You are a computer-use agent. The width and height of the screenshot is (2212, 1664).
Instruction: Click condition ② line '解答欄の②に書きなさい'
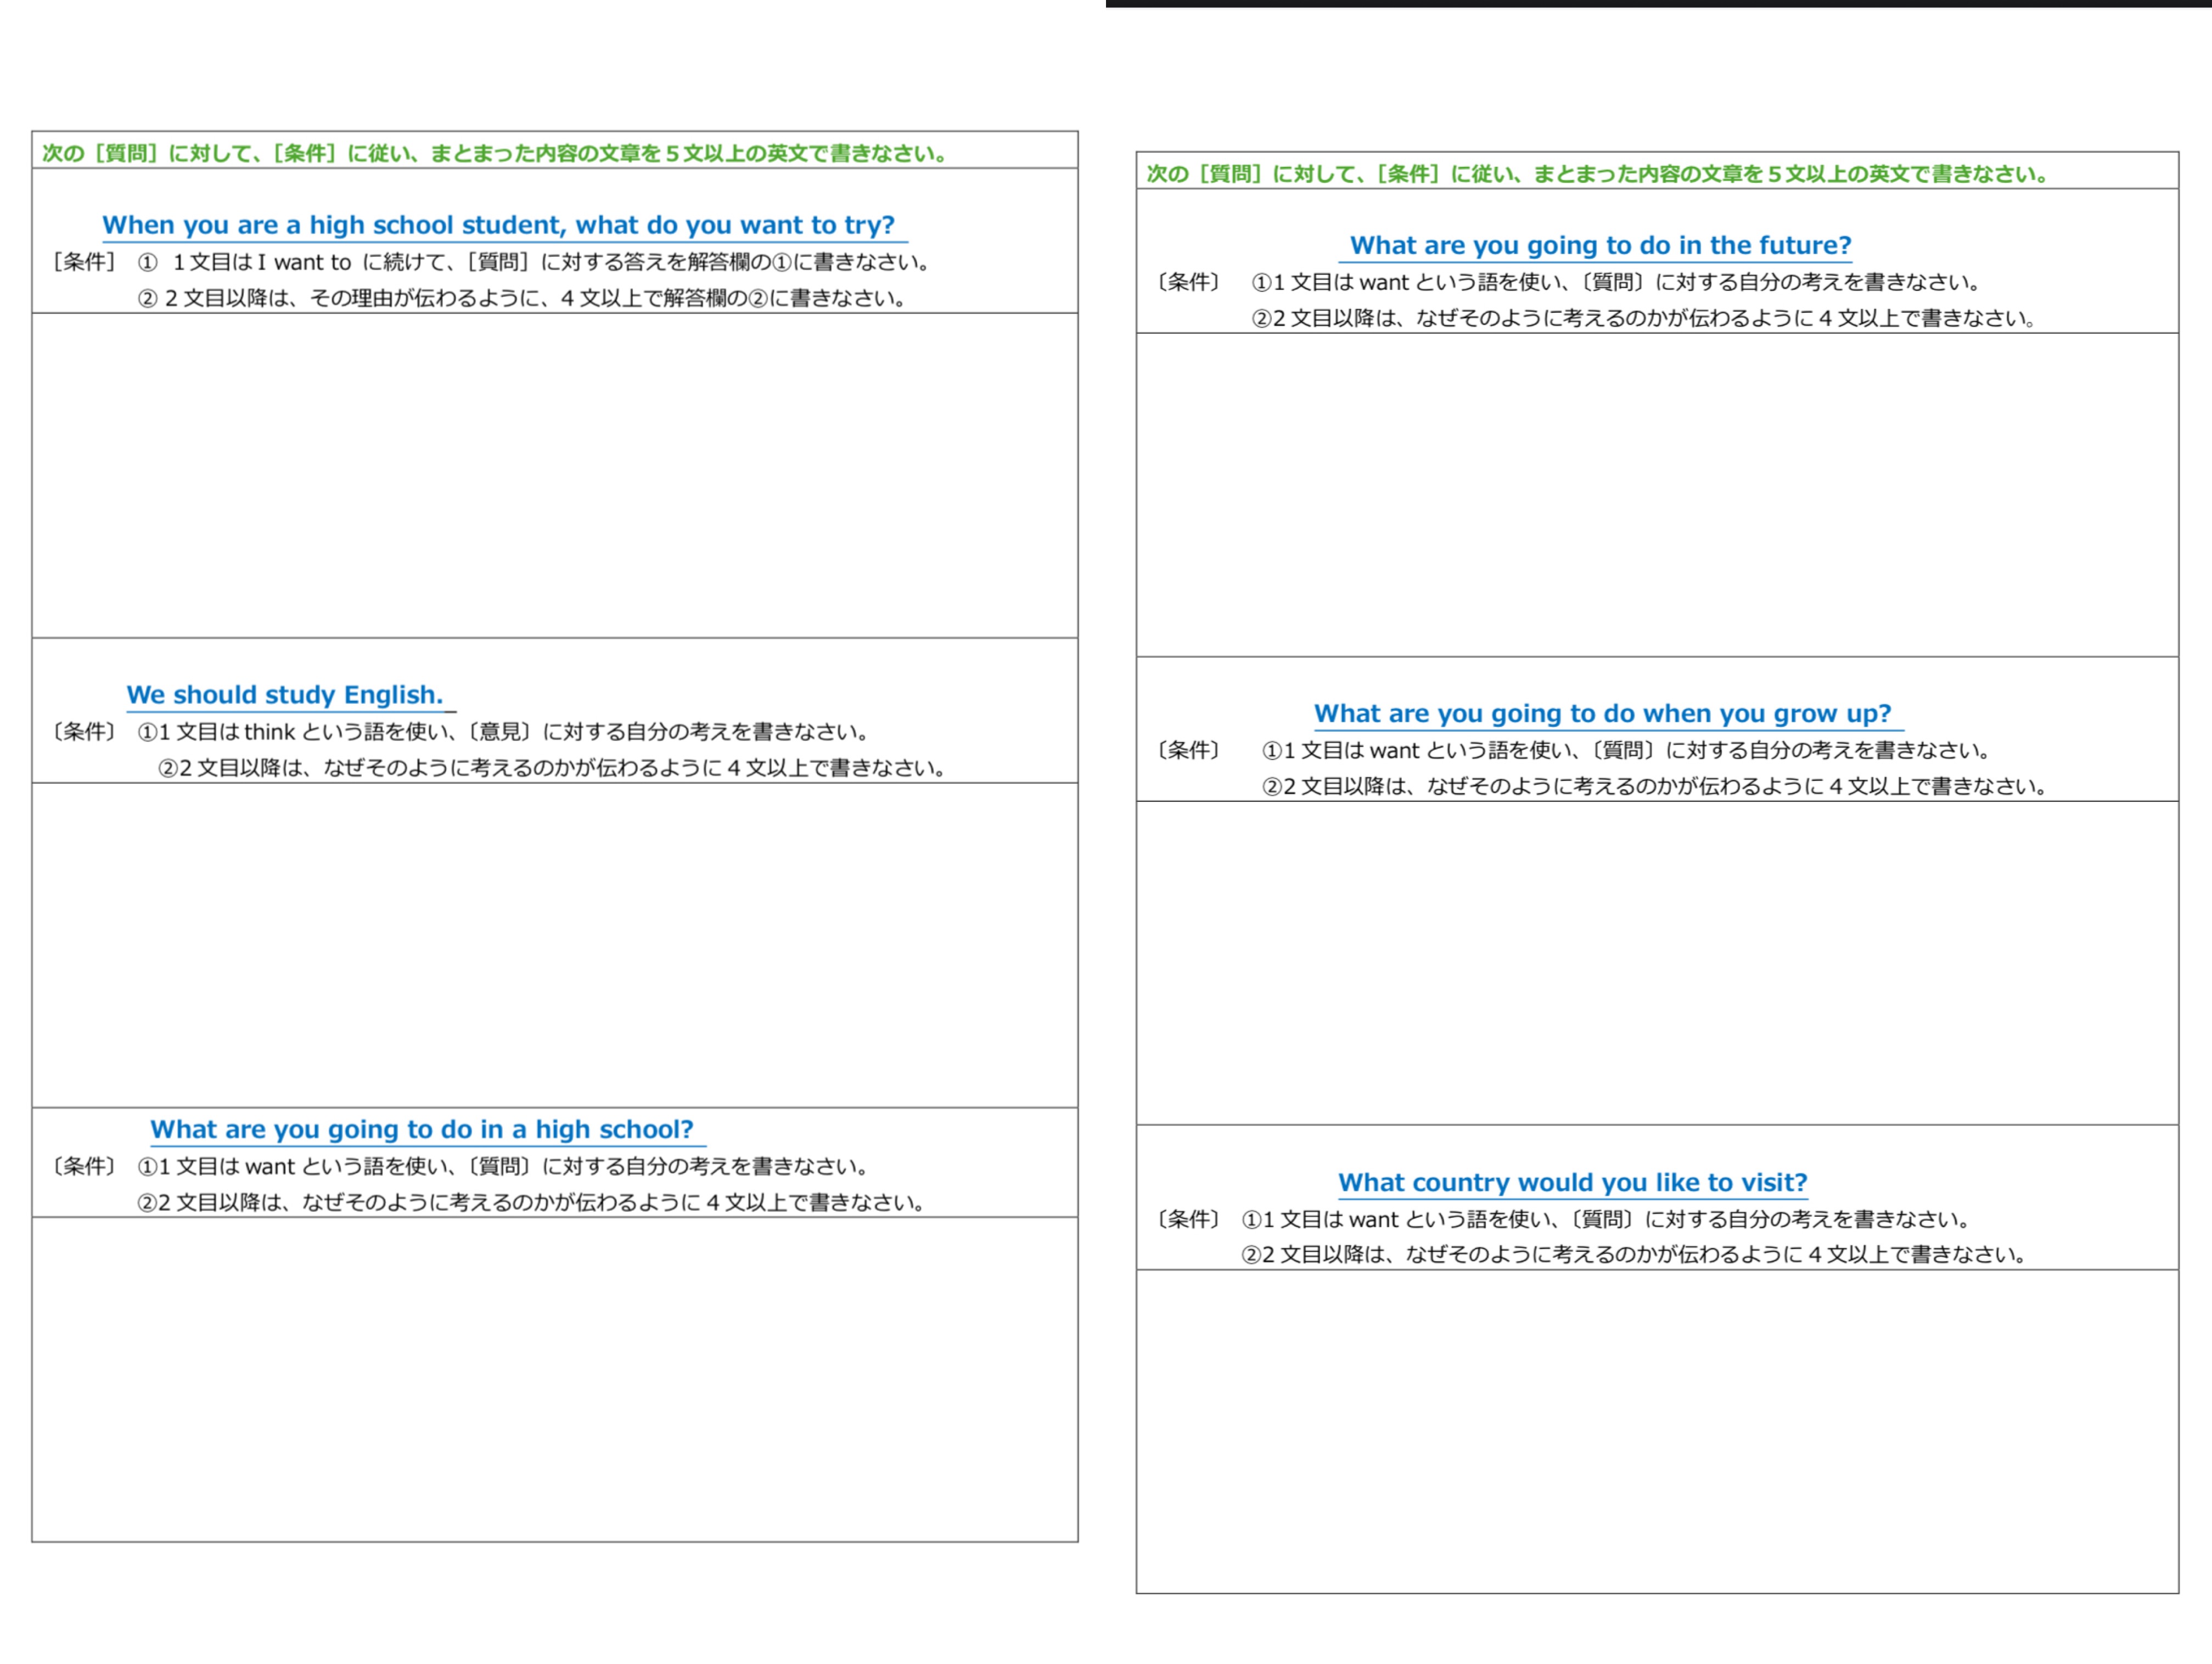click(523, 298)
